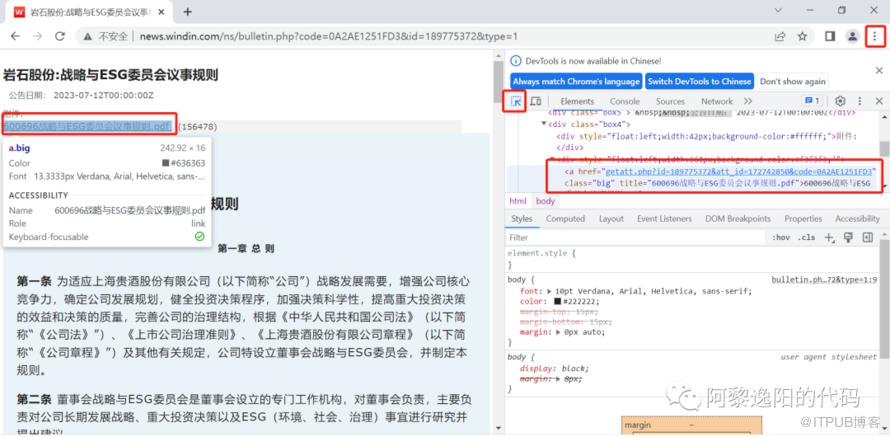This screenshot has width=890, height=437.
Task: Share this page icon in address bar
Action: [780, 36]
